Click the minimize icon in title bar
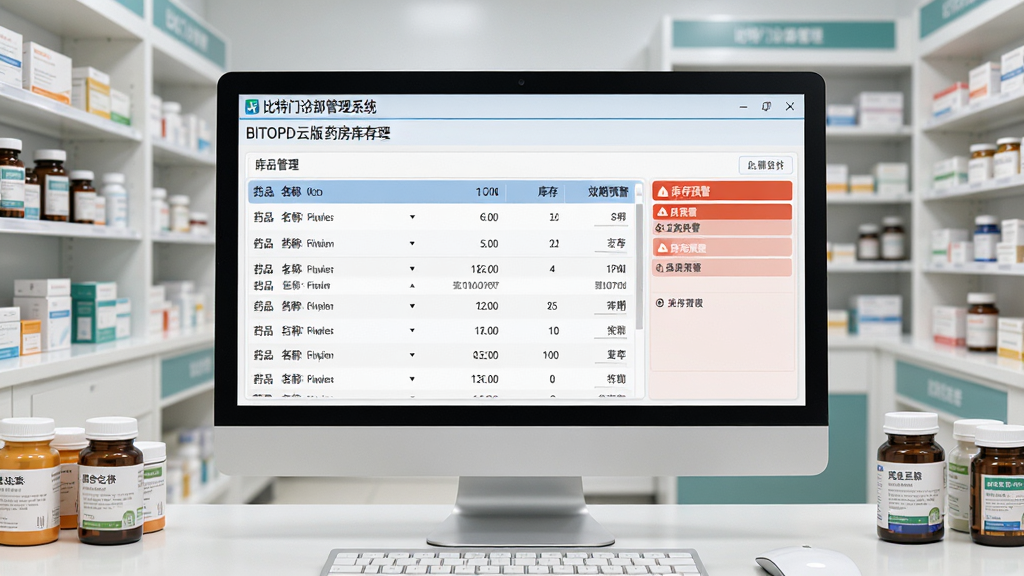1024x576 pixels. (743, 106)
